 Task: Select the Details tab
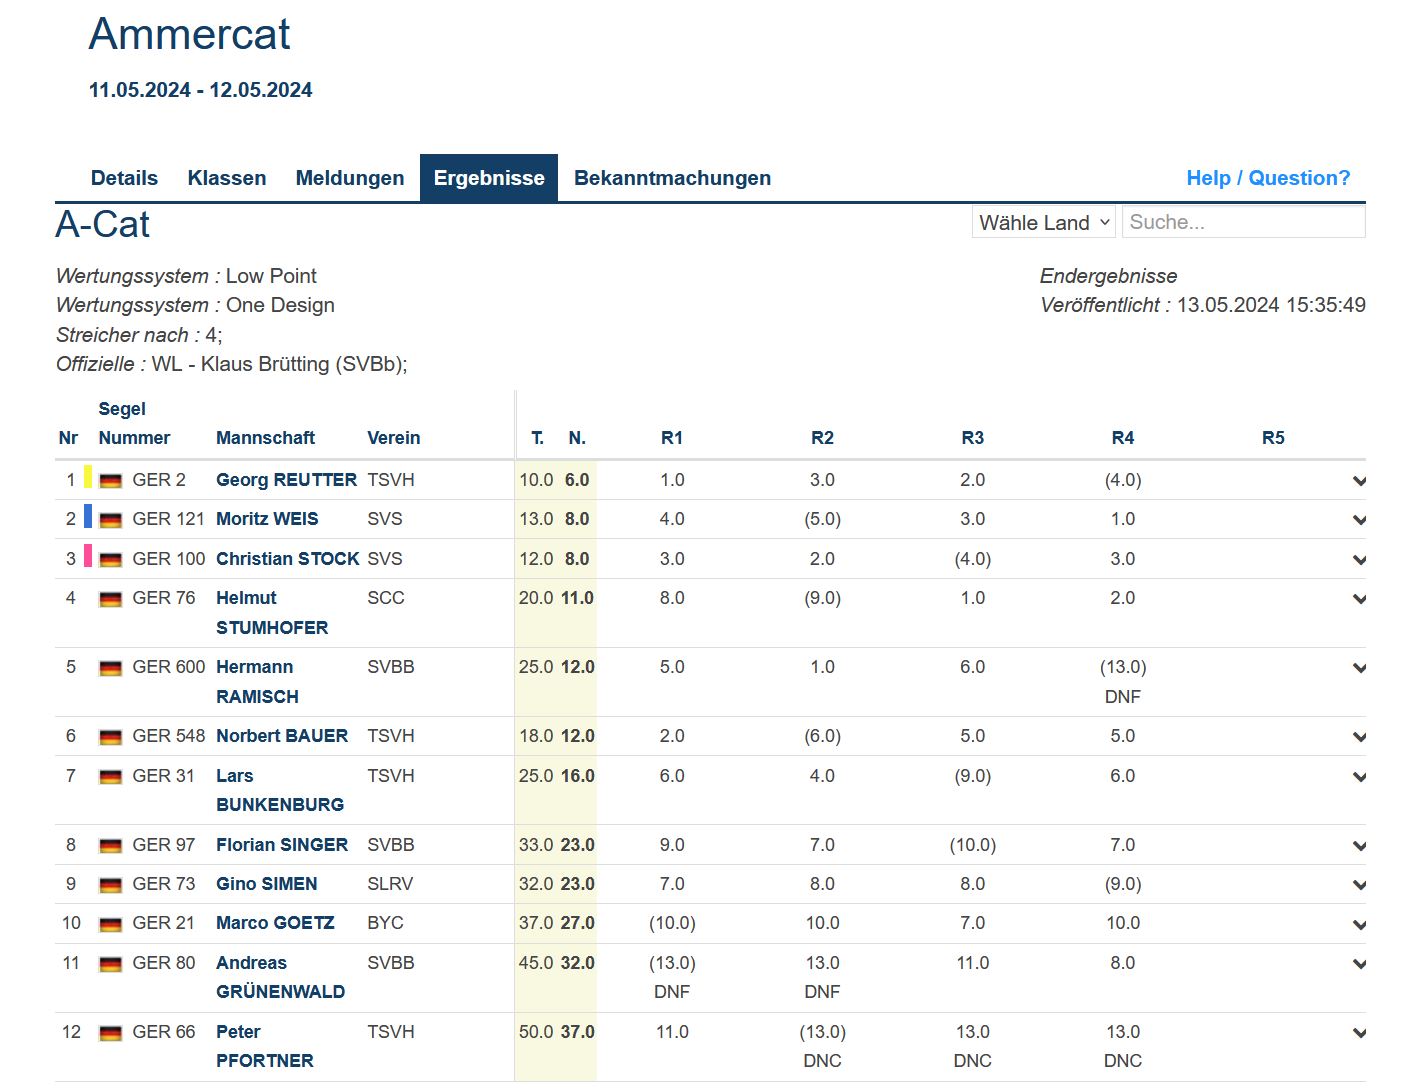click(124, 178)
